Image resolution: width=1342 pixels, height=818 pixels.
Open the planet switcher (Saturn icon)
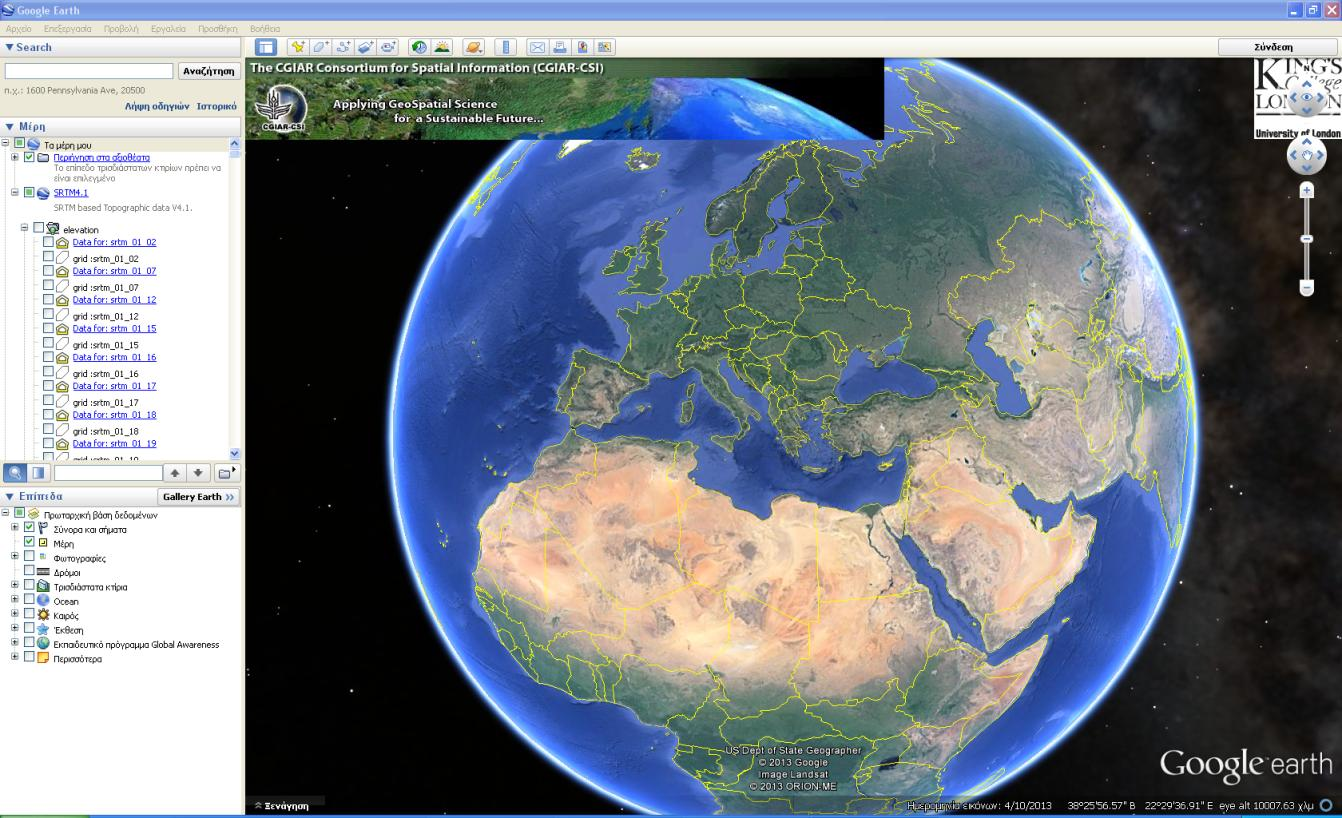(x=473, y=47)
